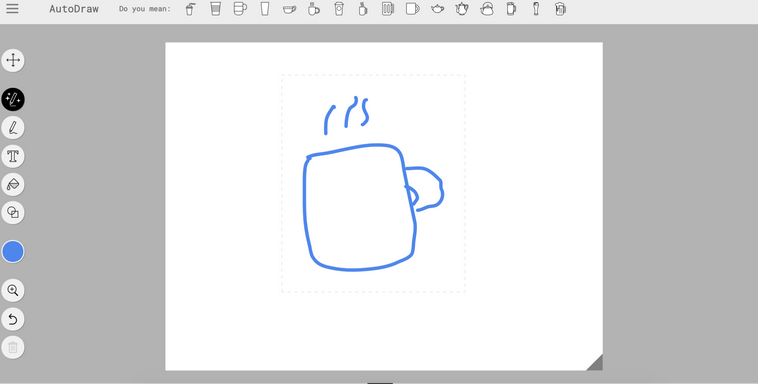Viewport: 758px width, 384px height.
Task: Choose the kettle with arched handle suggestion
Action: pyautogui.click(x=487, y=9)
